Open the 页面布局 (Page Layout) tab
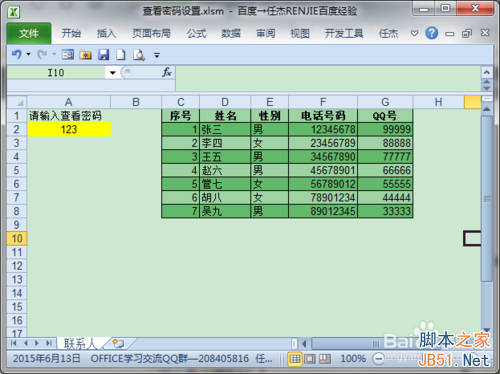This screenshot has height=374, width=500. pyautogui.click(x=151, y=33)
